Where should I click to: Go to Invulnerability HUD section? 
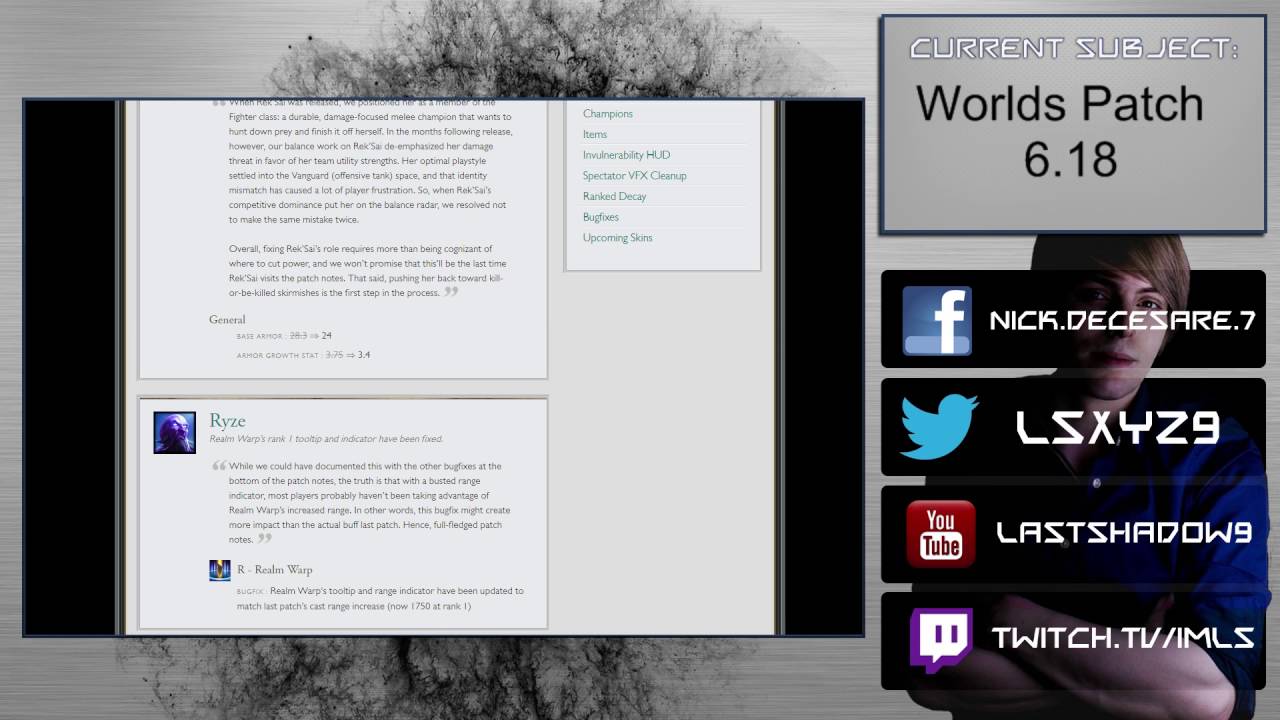[x=627, y=155]
